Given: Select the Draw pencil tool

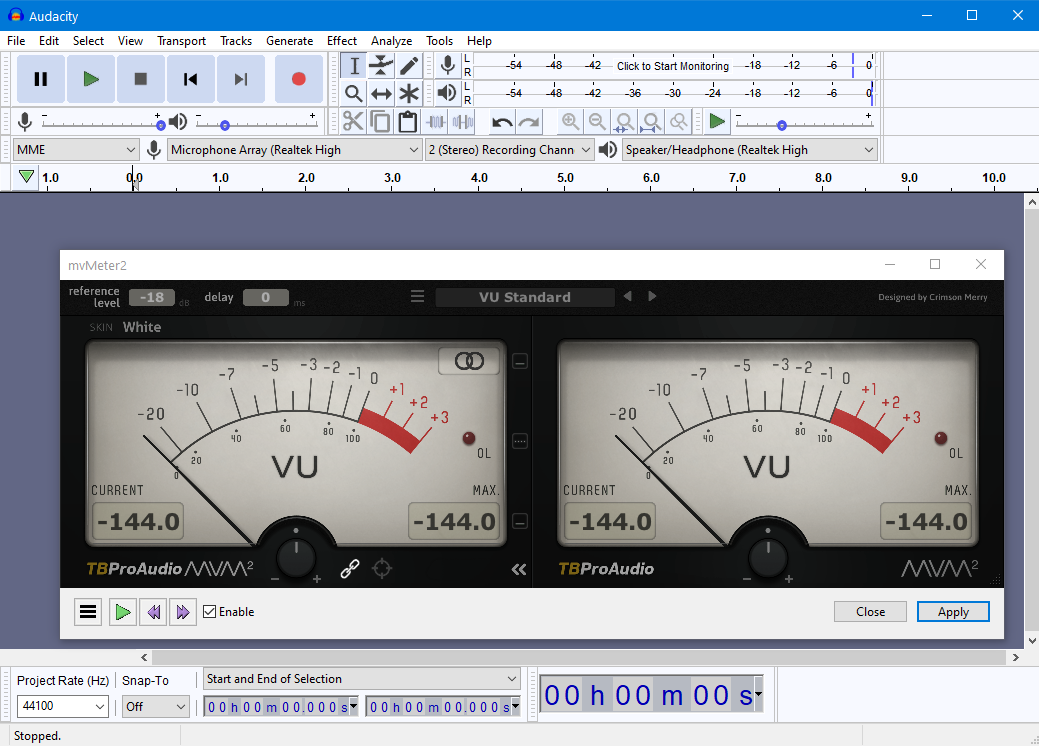Looking at the screenshot, I should click(x=408, y=66).
